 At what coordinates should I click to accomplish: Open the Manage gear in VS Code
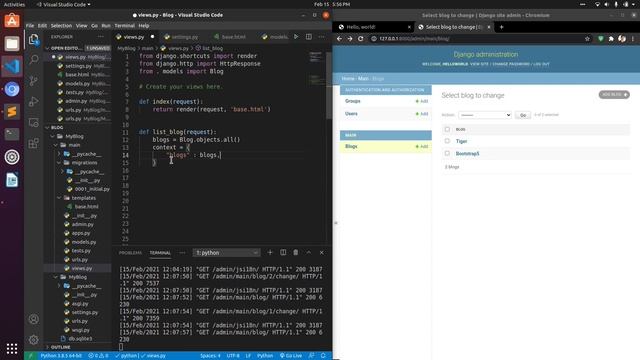34,339
